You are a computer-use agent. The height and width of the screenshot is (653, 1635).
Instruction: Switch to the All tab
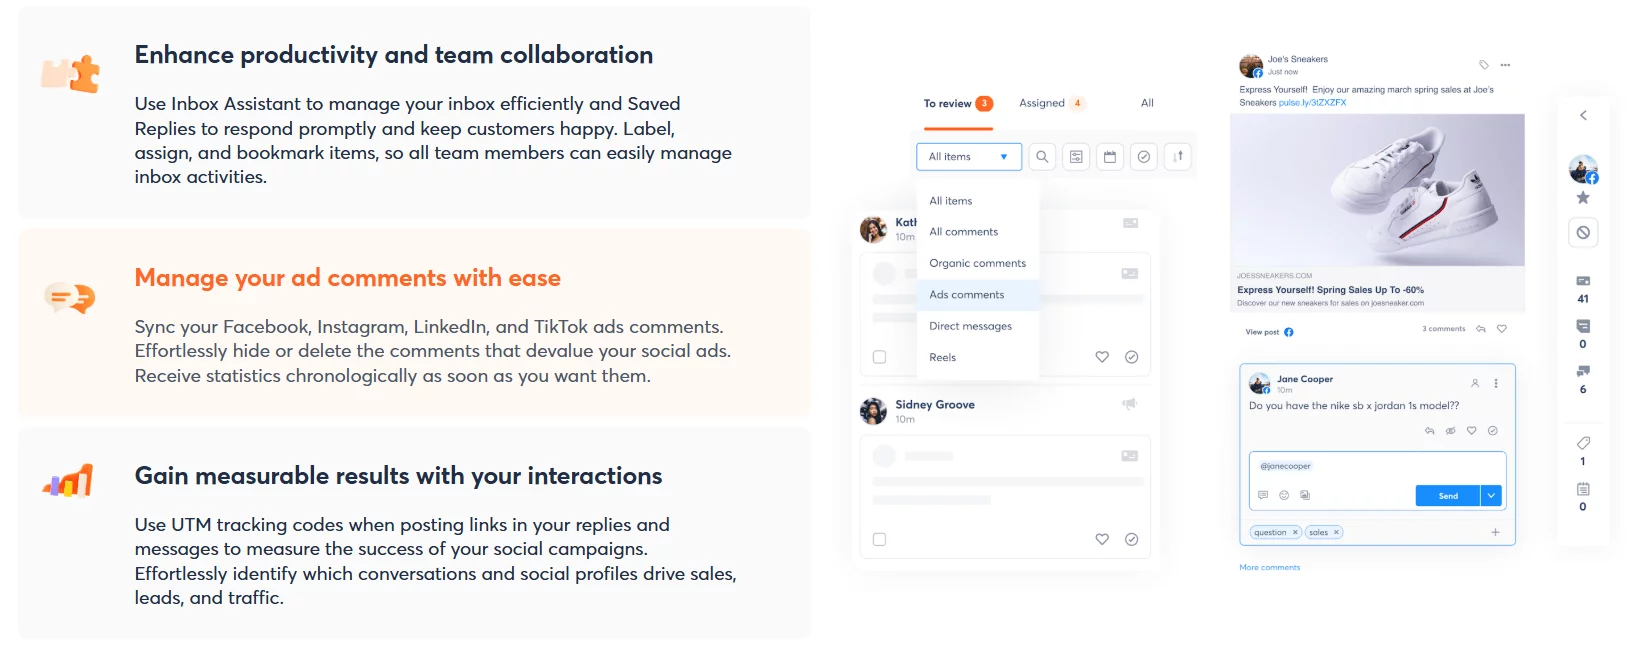click(1147, 103)
